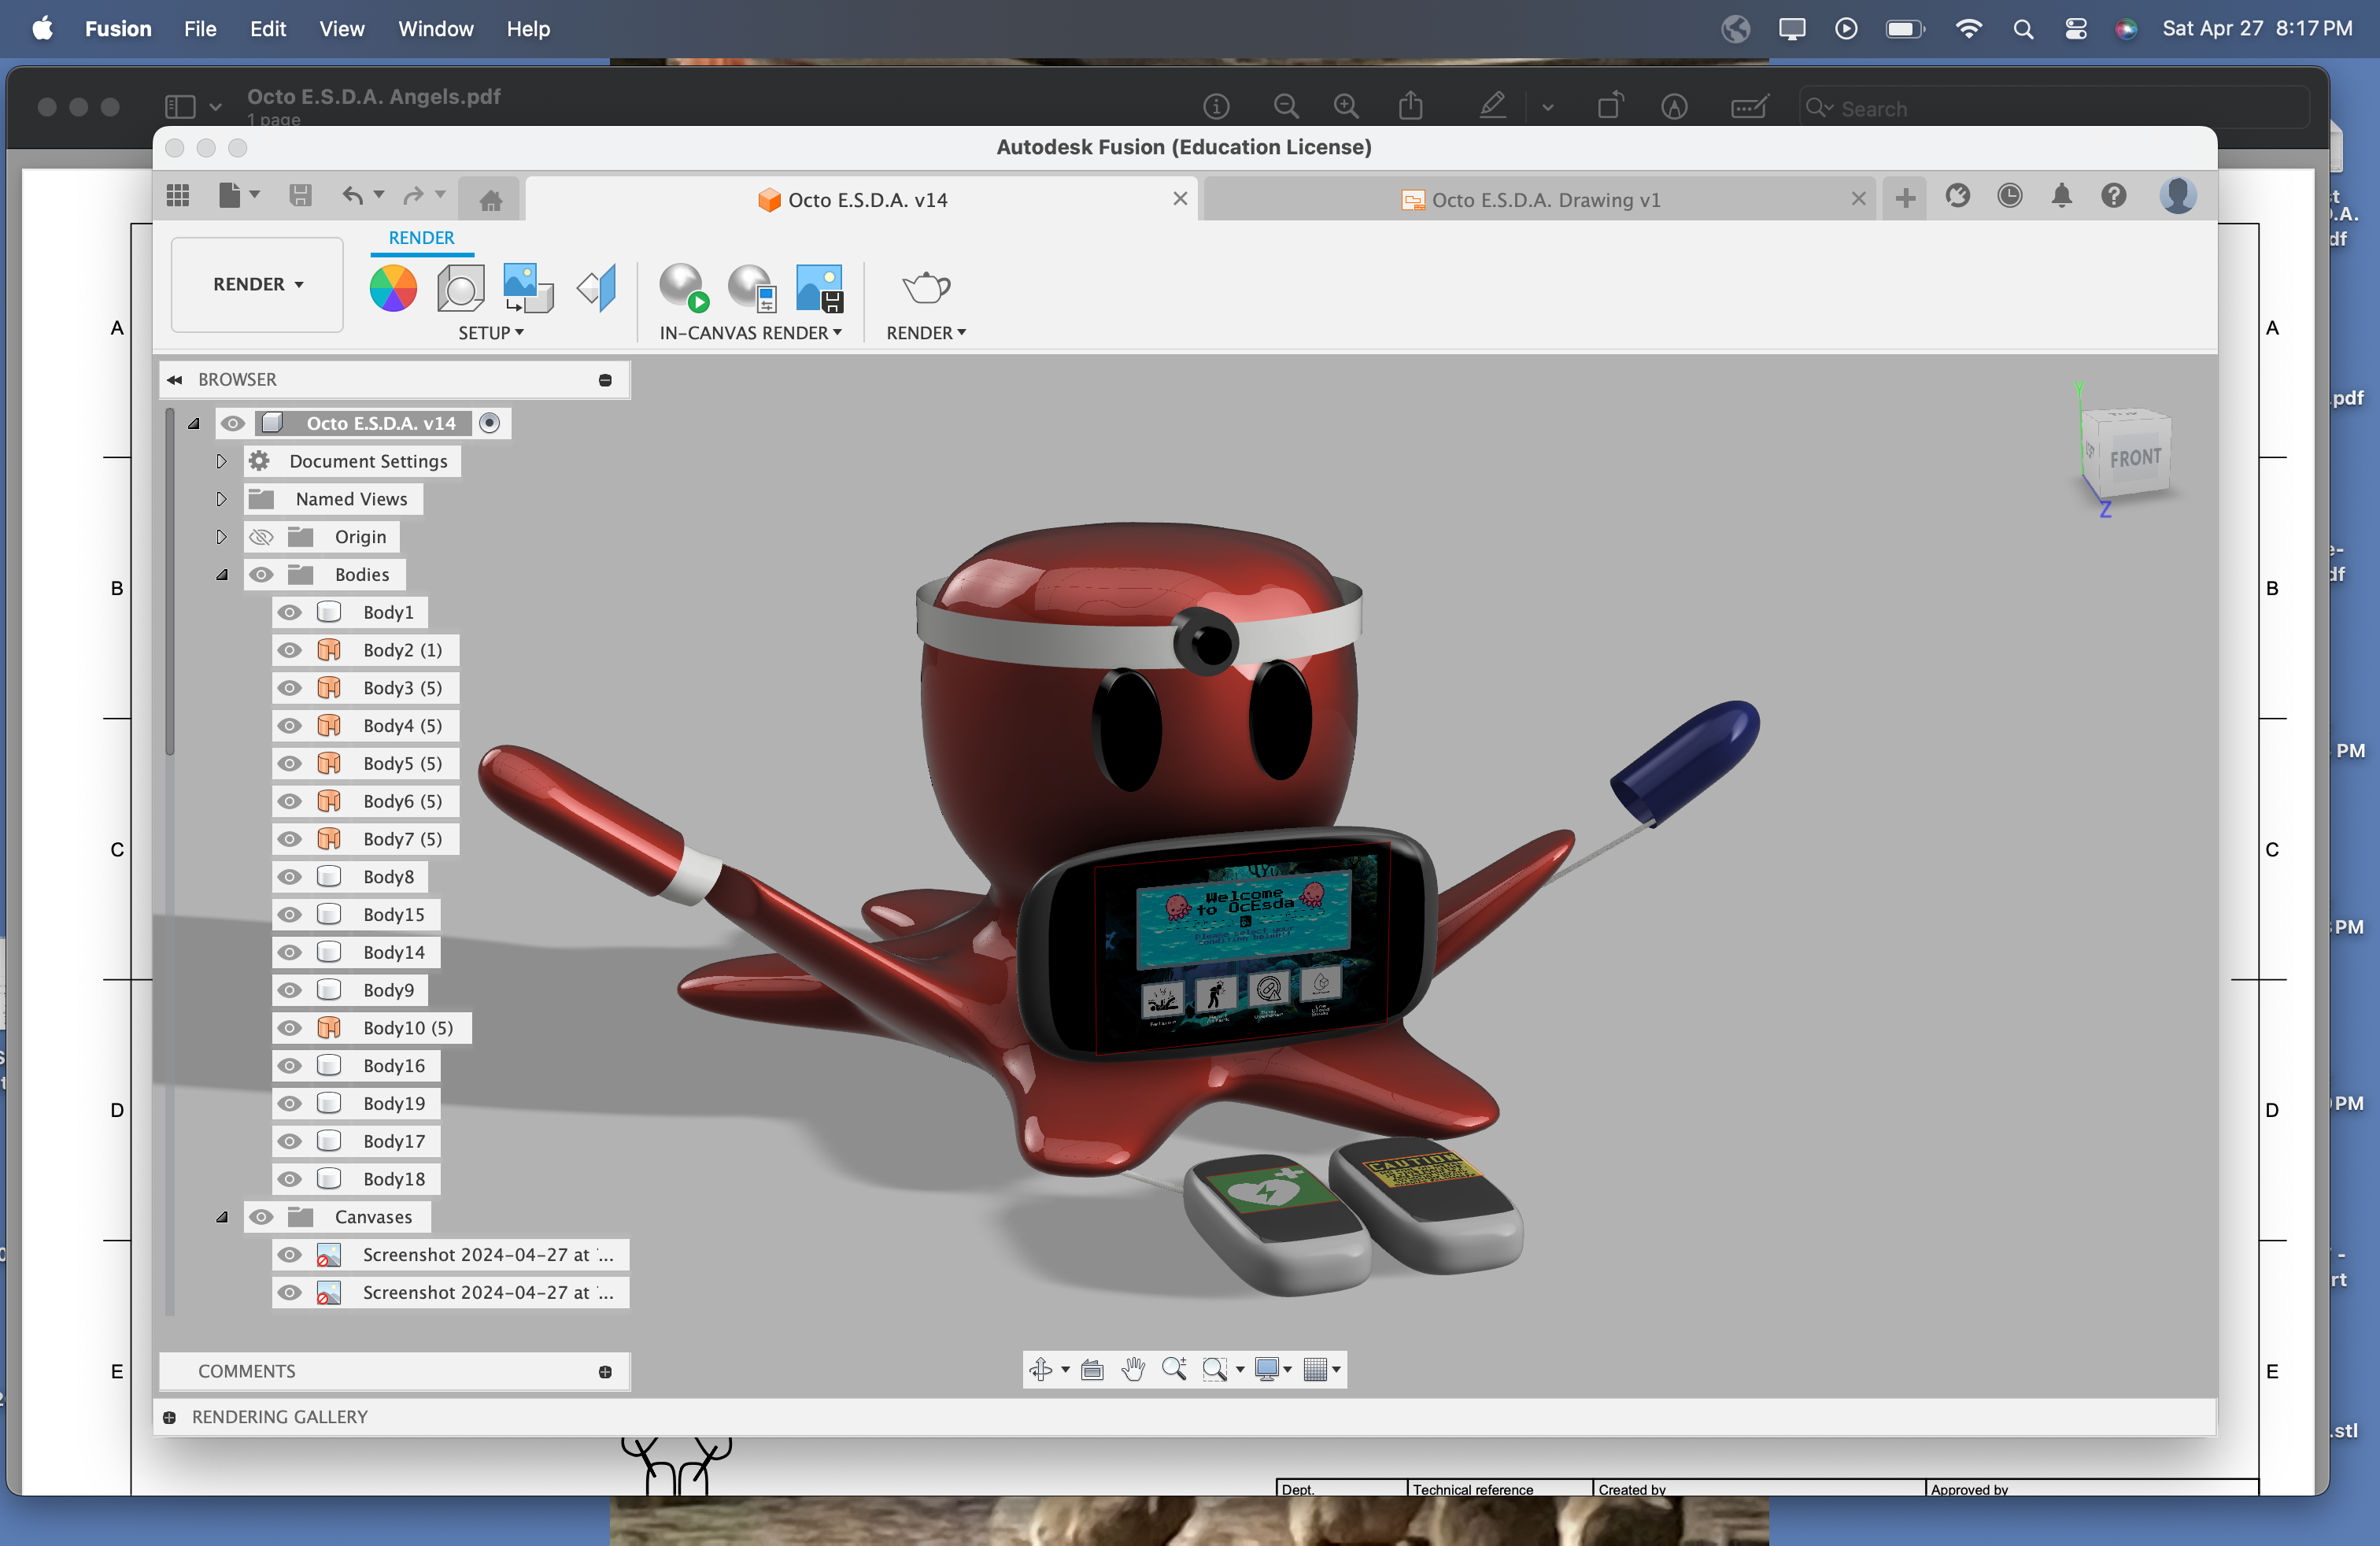
Task: Hide Body1 using its eye icon
Action: point(290,612)
